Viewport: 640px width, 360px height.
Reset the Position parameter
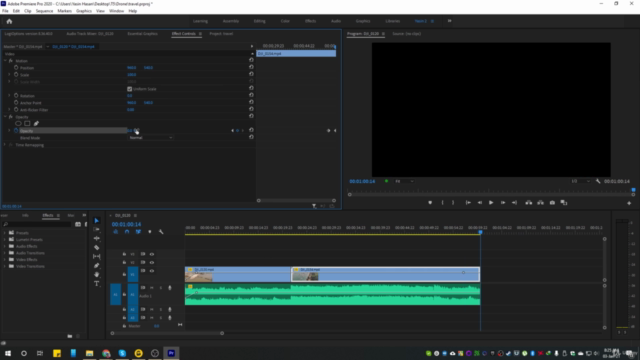tap(251, 67)
